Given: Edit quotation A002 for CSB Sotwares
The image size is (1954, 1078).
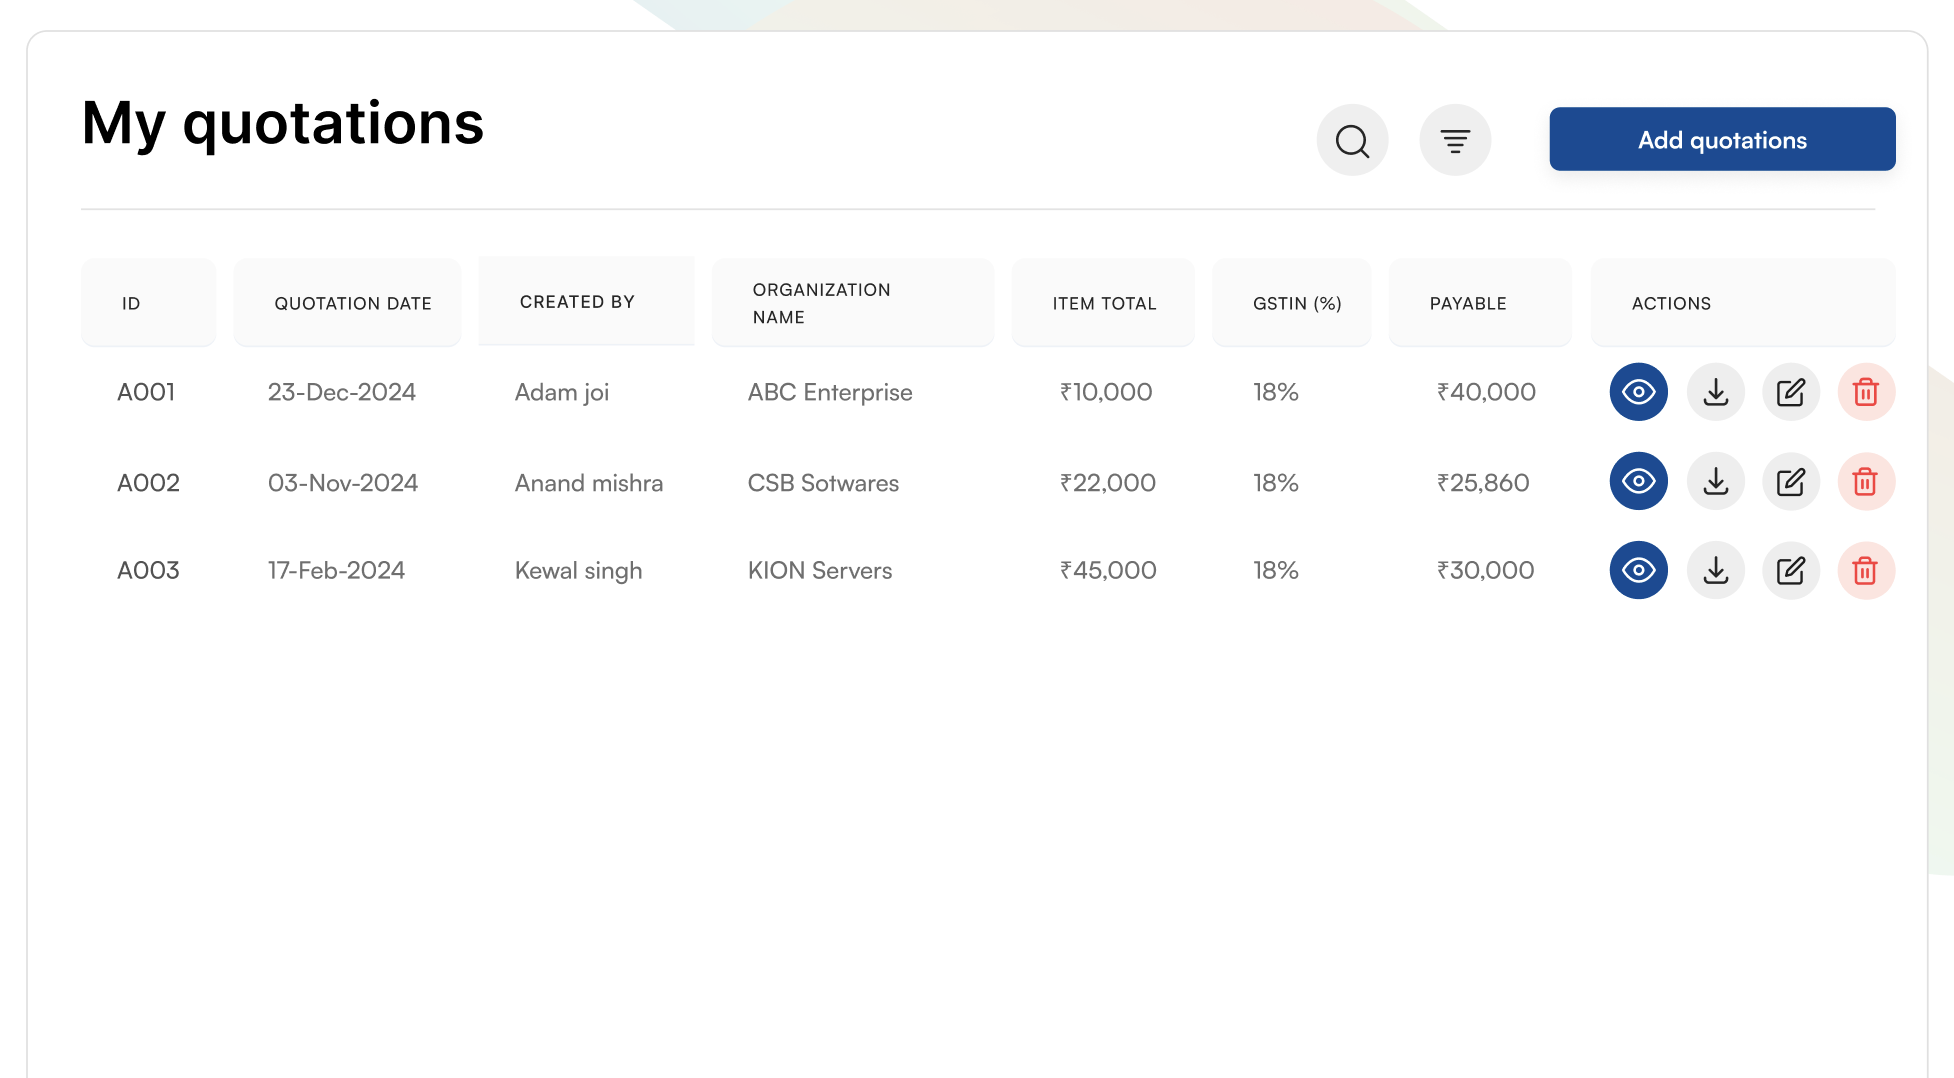Looking at the screenshot, I should [1790, 481].
